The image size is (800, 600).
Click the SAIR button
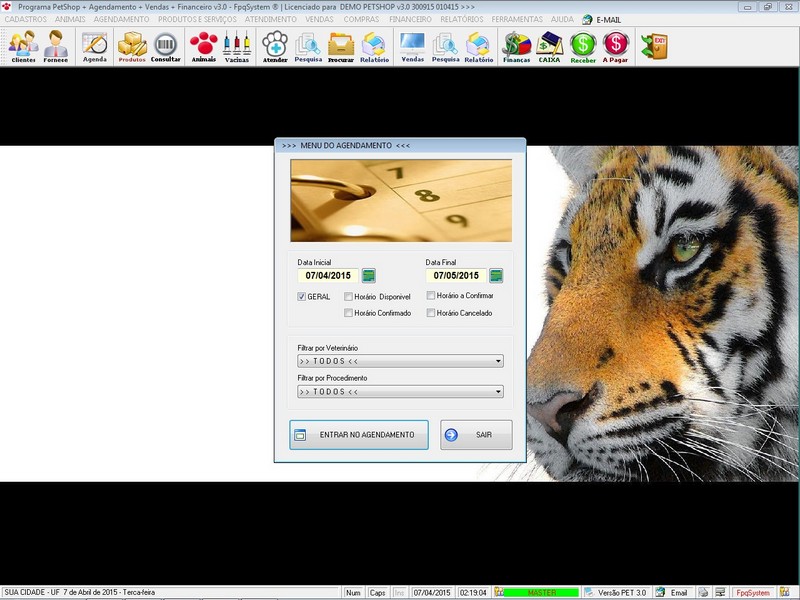pyautogui.click(x=476, y=435)
